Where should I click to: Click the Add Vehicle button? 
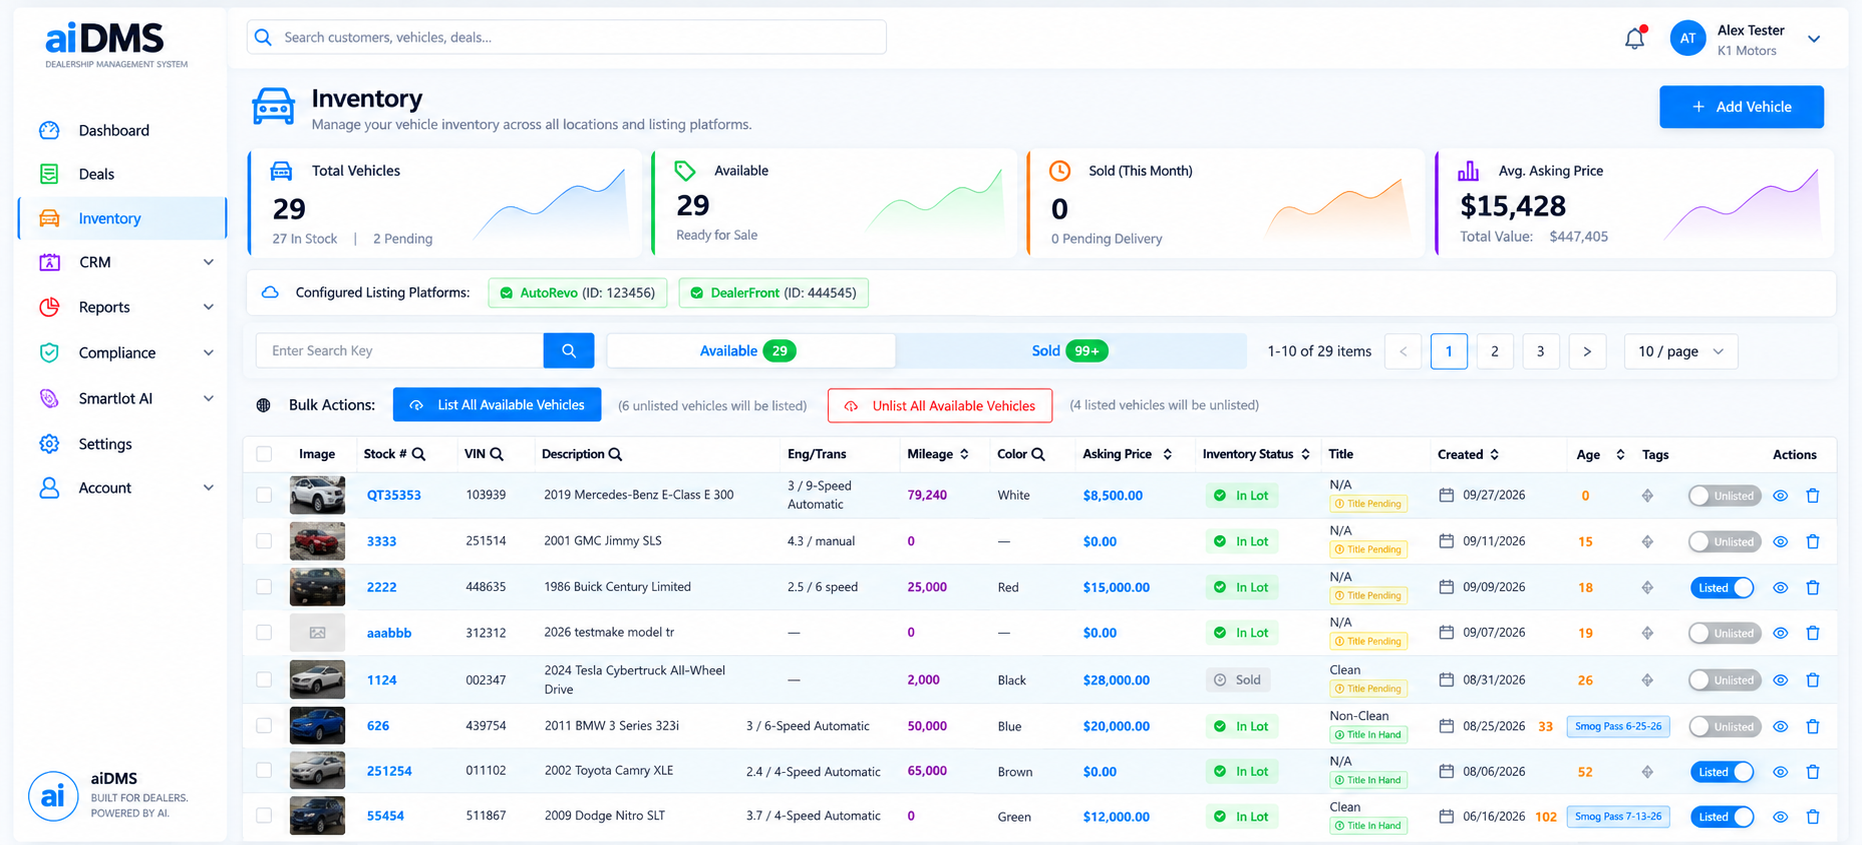(x=1741, y=107)
